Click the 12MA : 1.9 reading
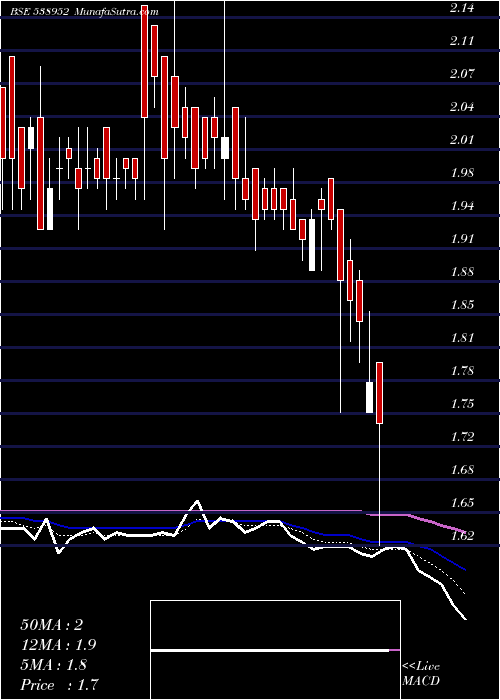Screen dimensions: 500x700 tap(58, 645)
